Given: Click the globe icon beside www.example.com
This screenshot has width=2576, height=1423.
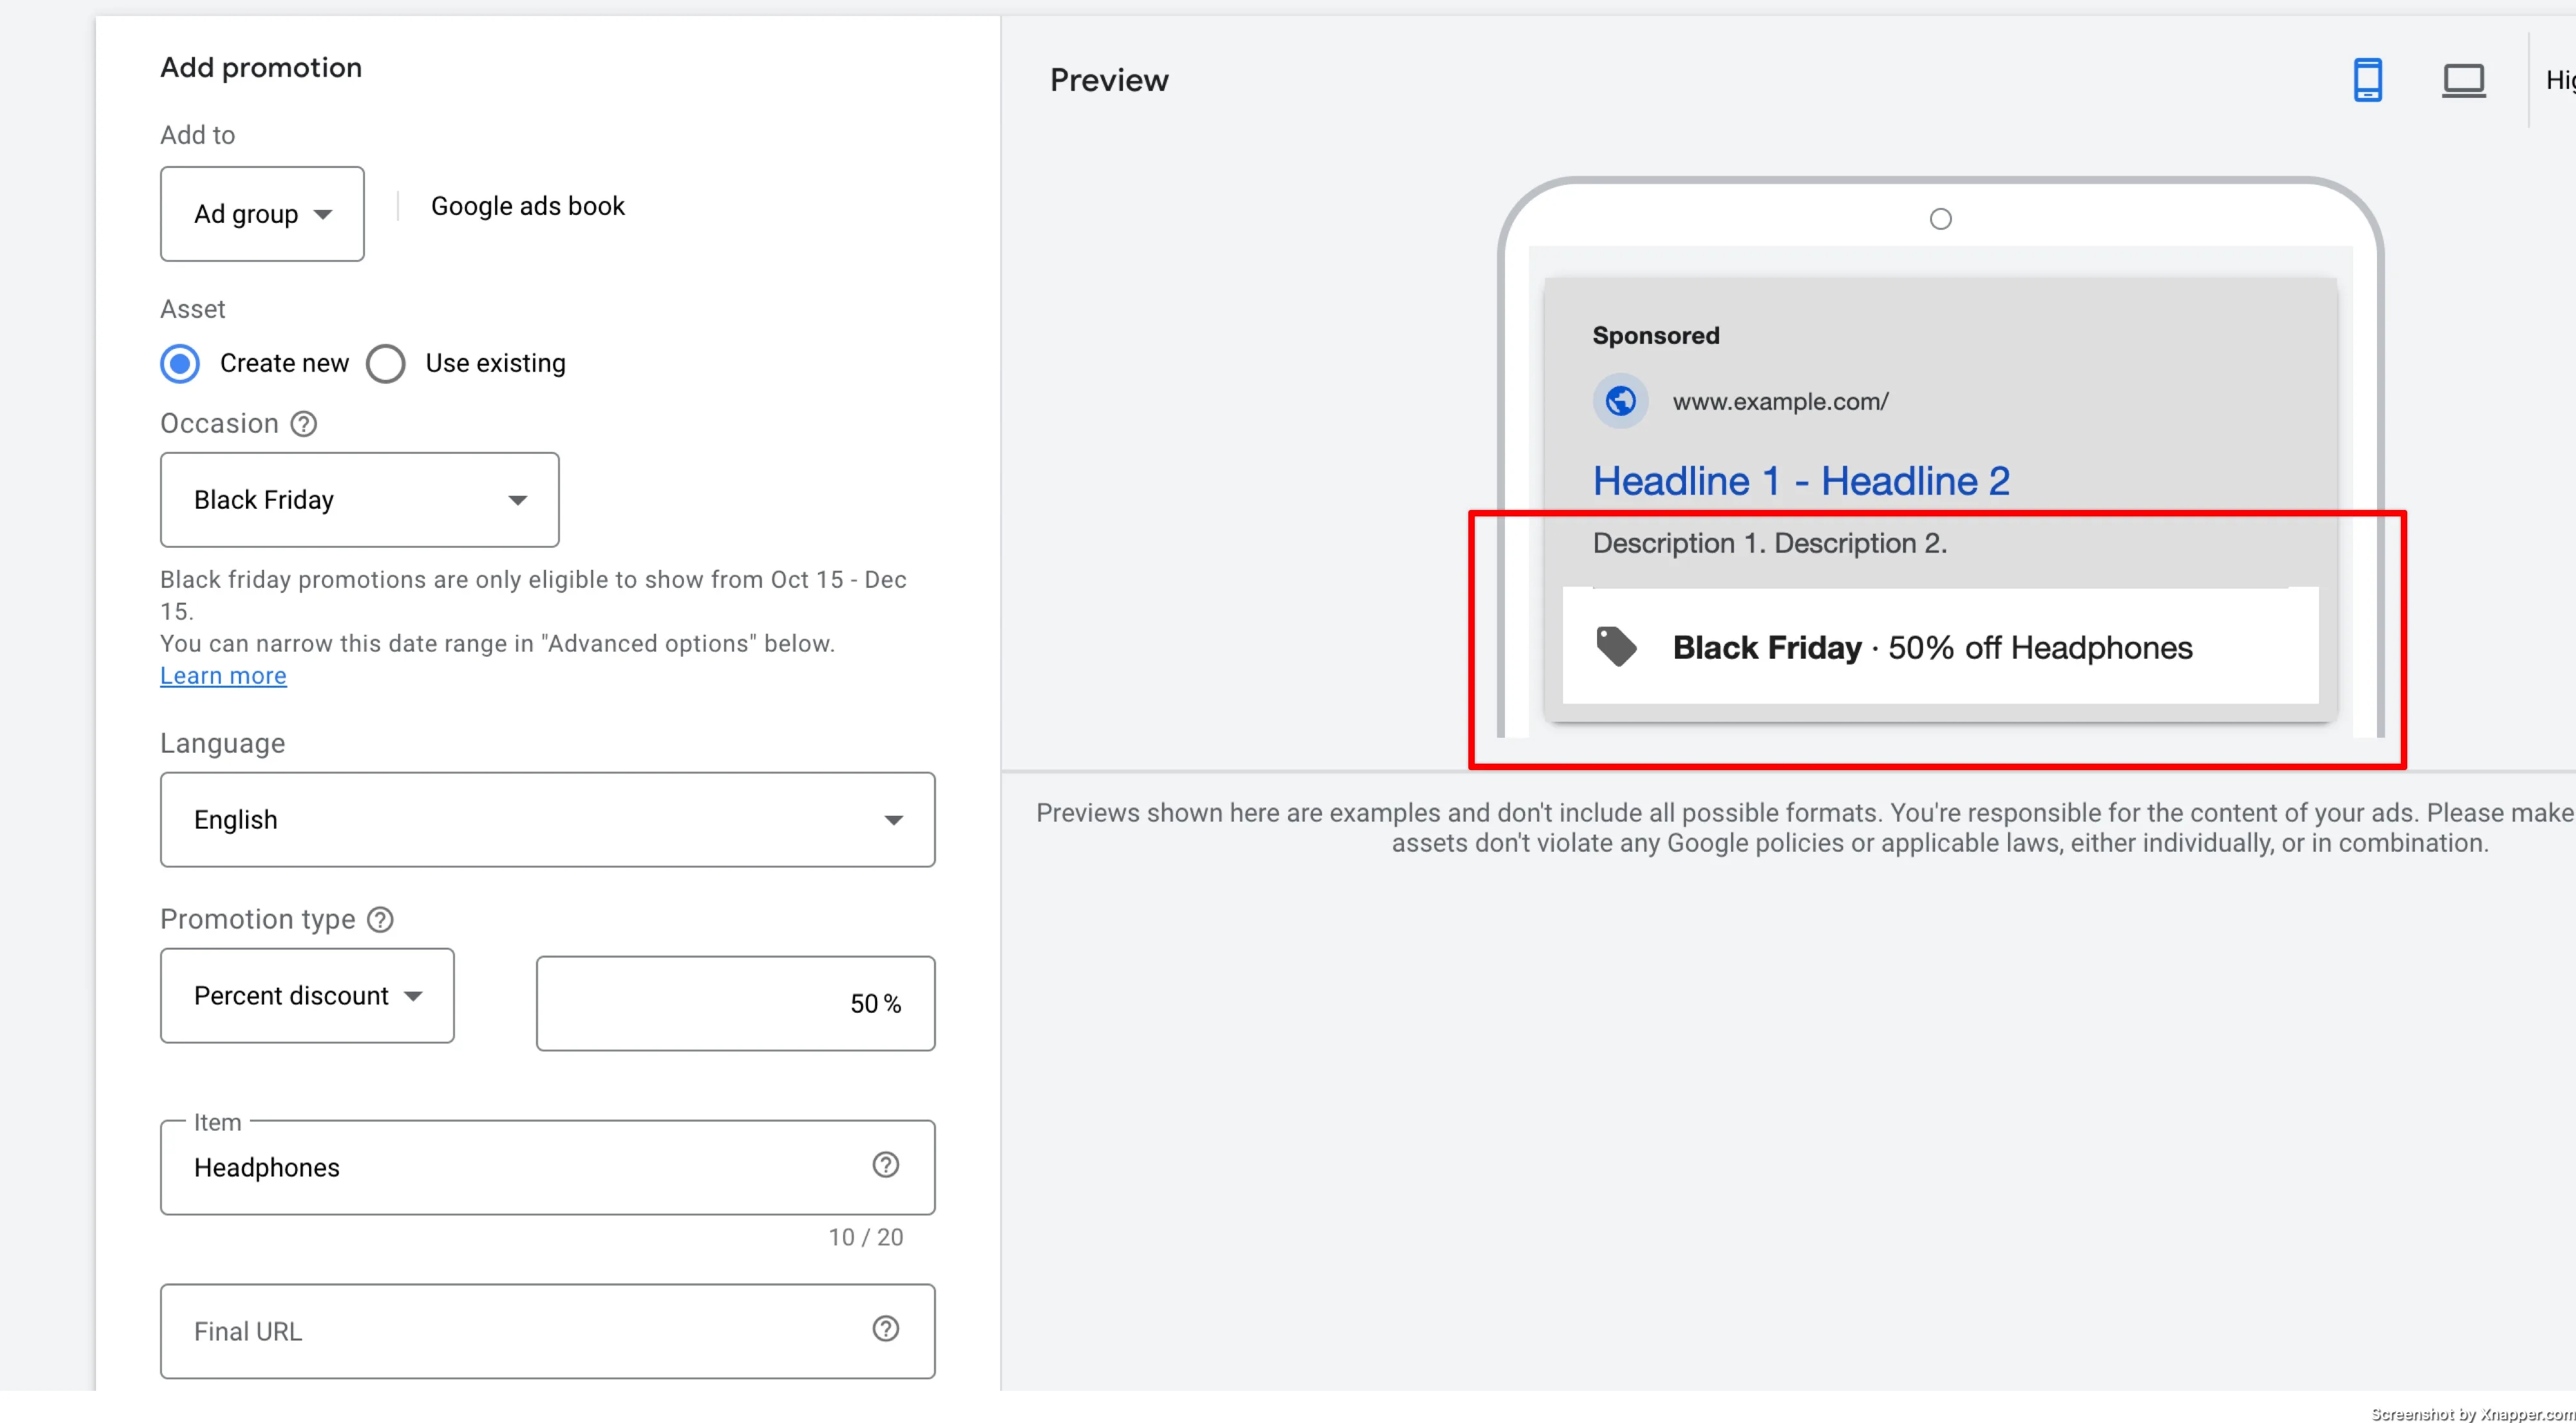Looking at the screenshot, I should (1620, 401).
